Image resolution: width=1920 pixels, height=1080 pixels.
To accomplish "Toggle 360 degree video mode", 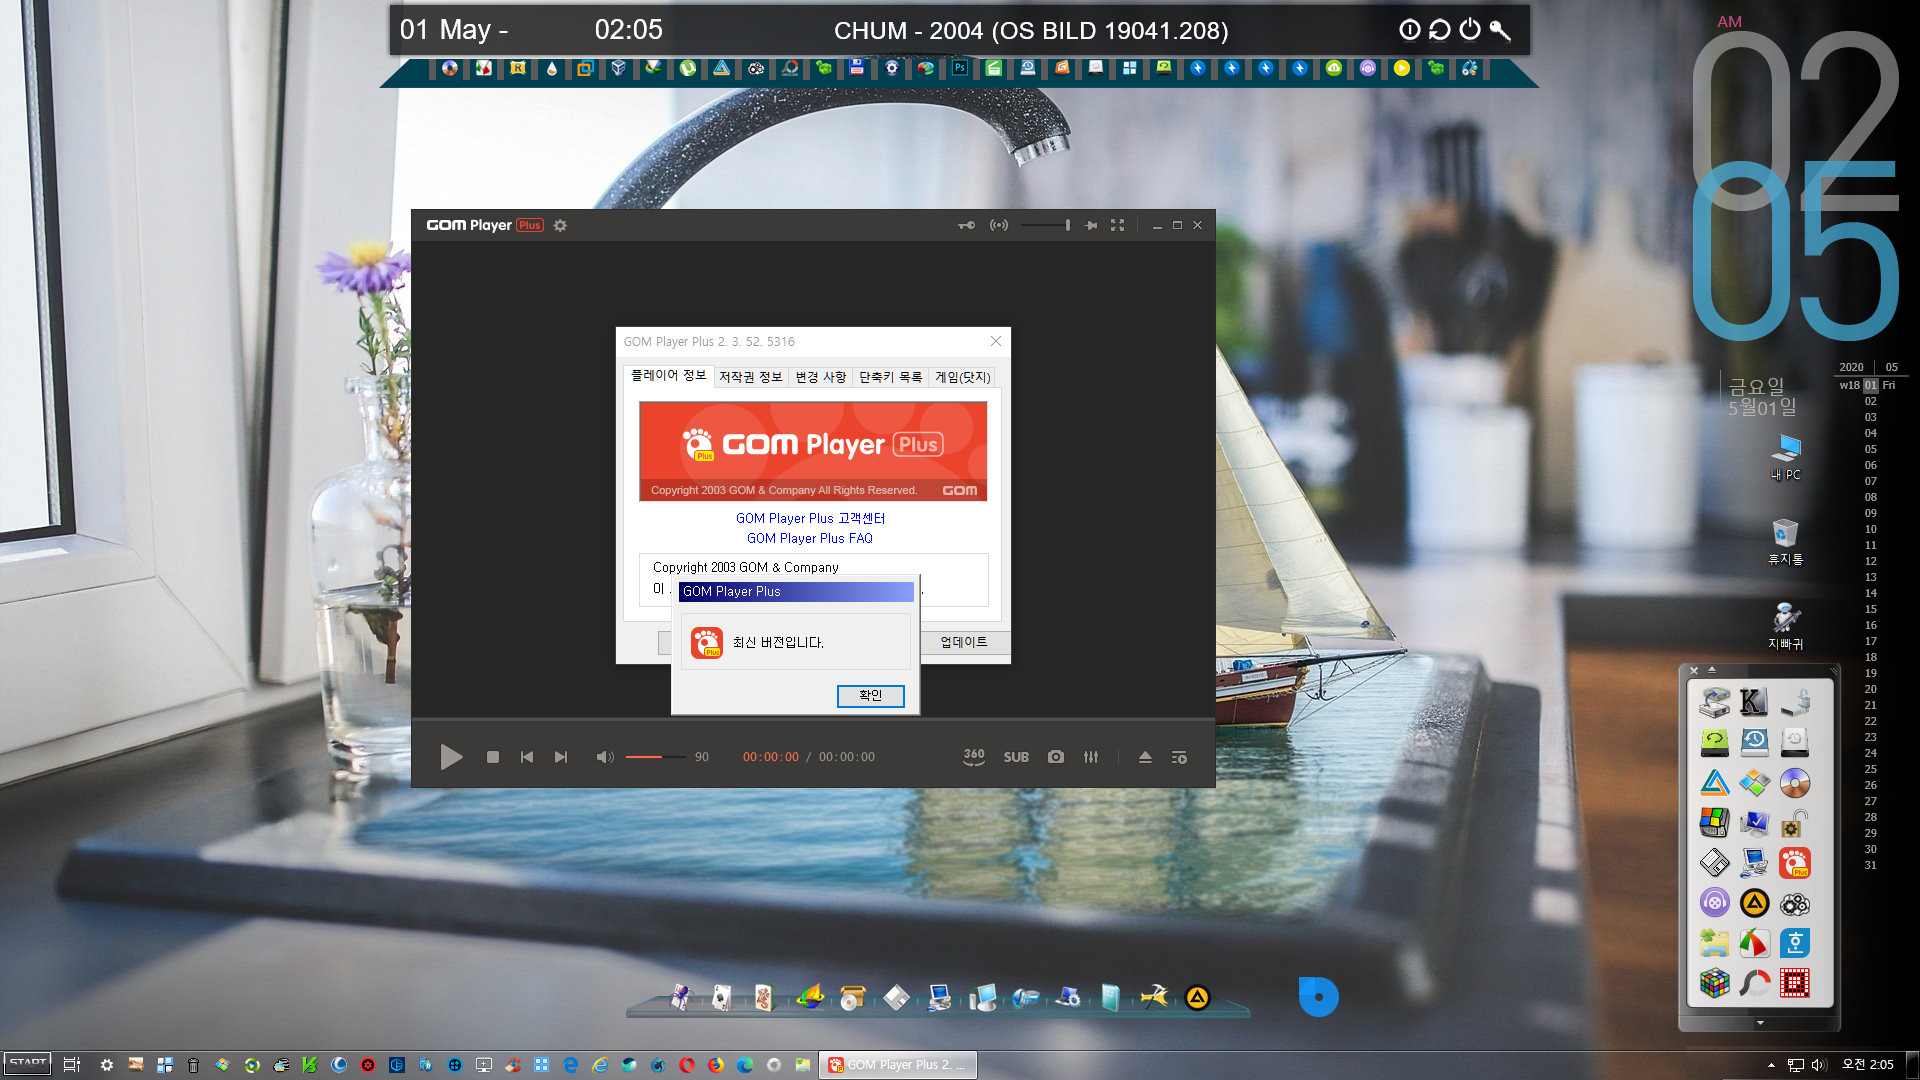I will (974, 757).
